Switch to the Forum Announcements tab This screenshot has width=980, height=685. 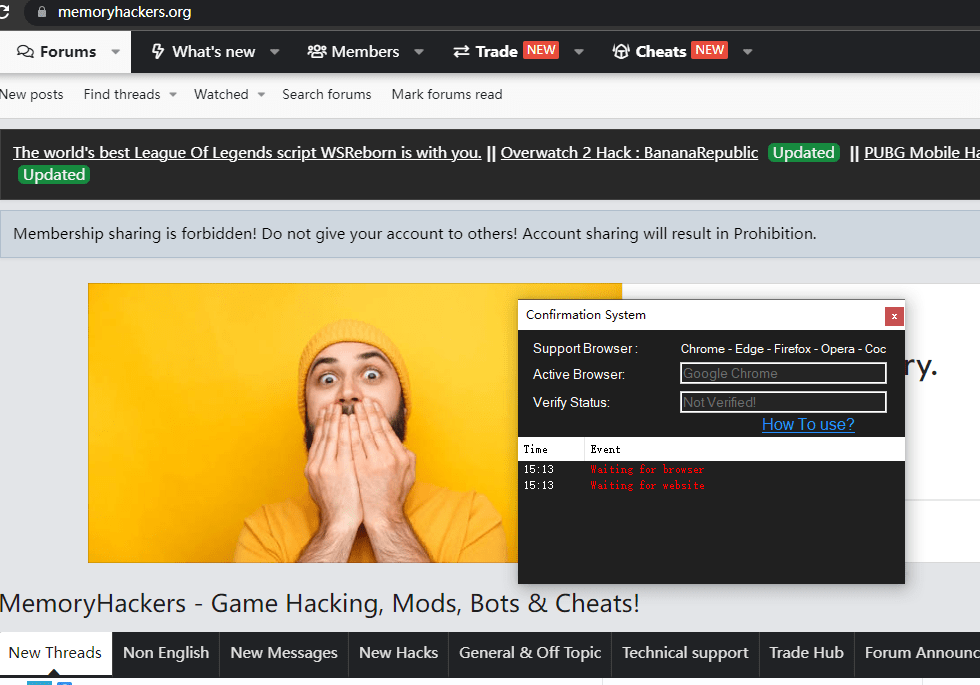(x=918, y=653)
